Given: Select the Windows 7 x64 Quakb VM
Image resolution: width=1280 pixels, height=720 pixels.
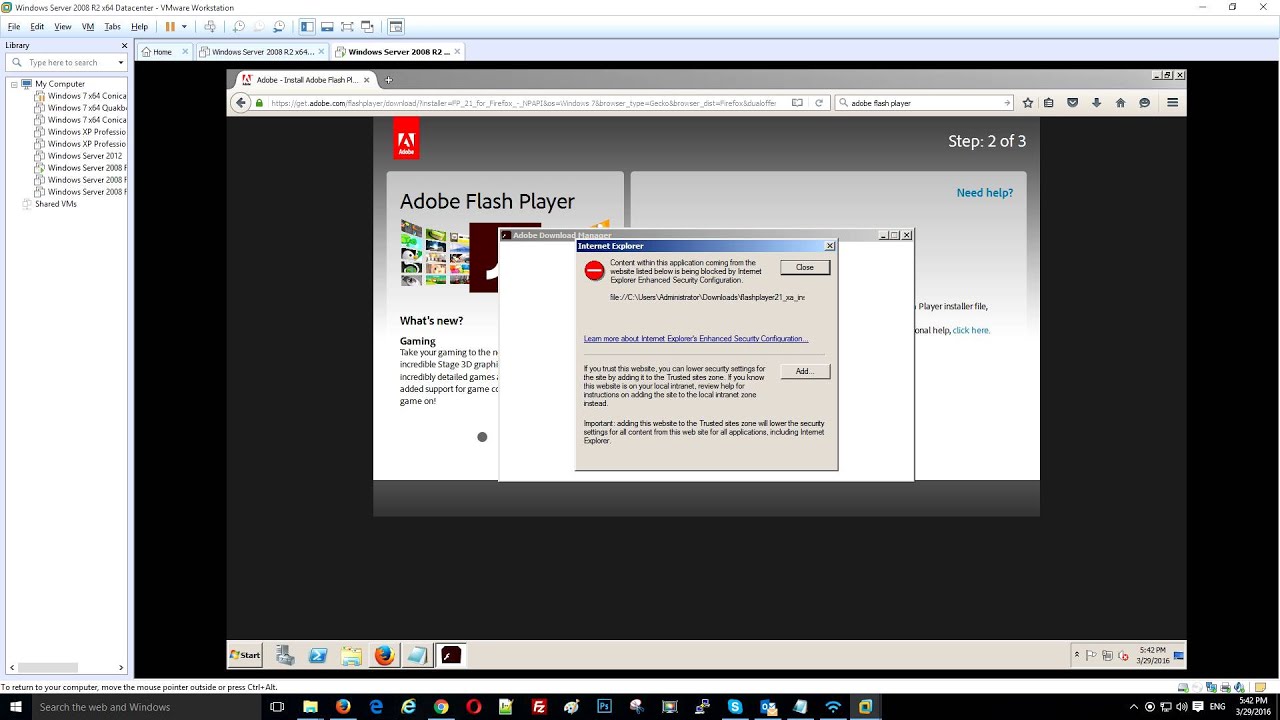Looking at the screenshot, I should click(87, 108).
